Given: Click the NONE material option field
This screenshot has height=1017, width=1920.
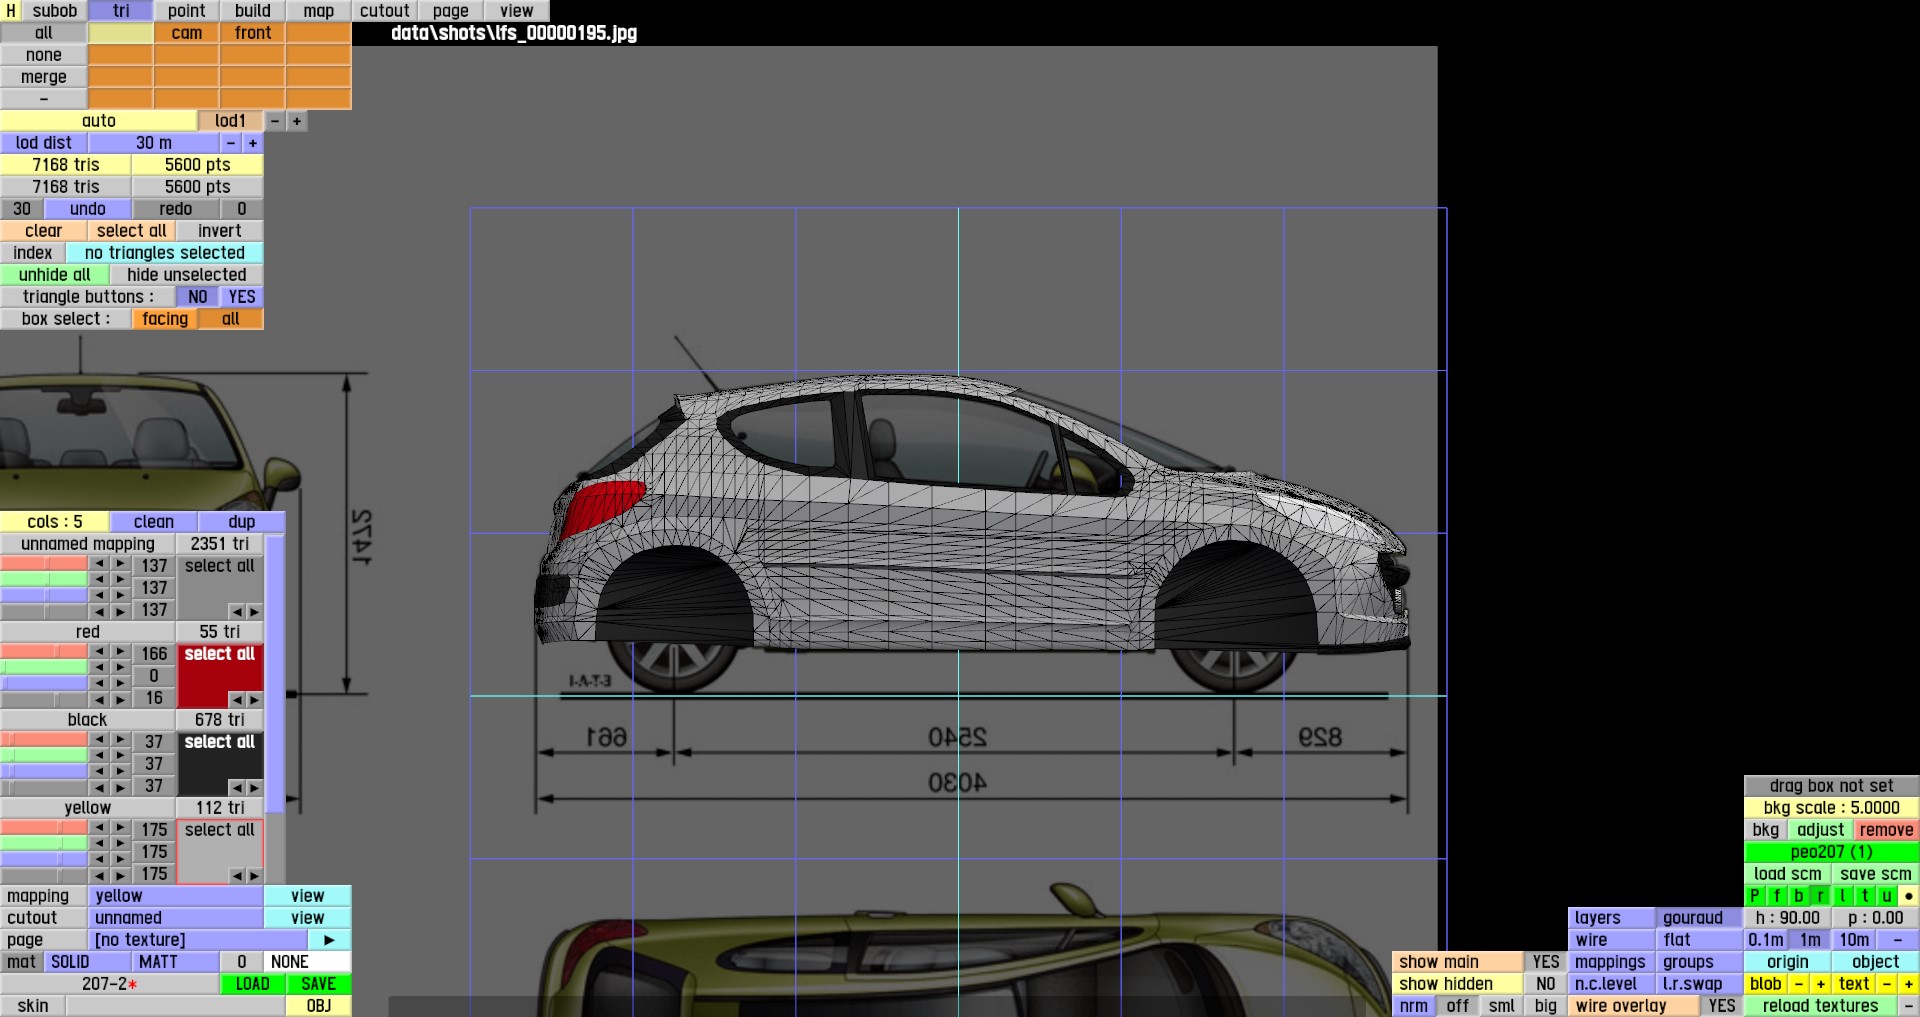Looking at the screenshot, I should click(x=308, y=962).
